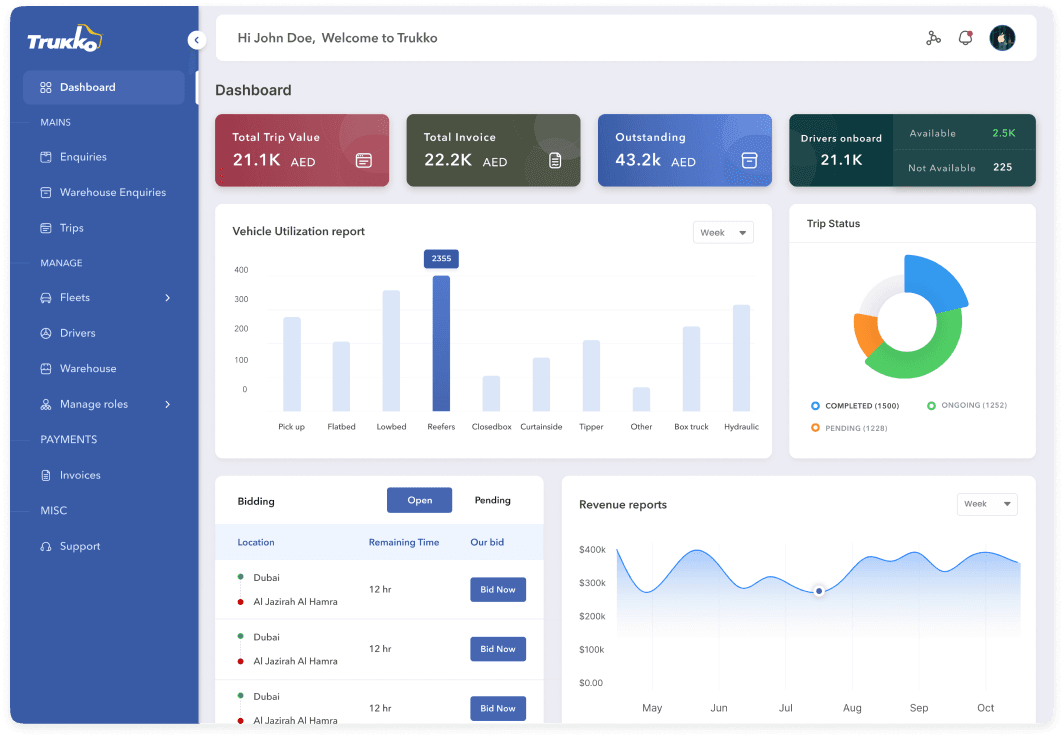Click Bid Now in second Dubai row

[x=498, y=649]
